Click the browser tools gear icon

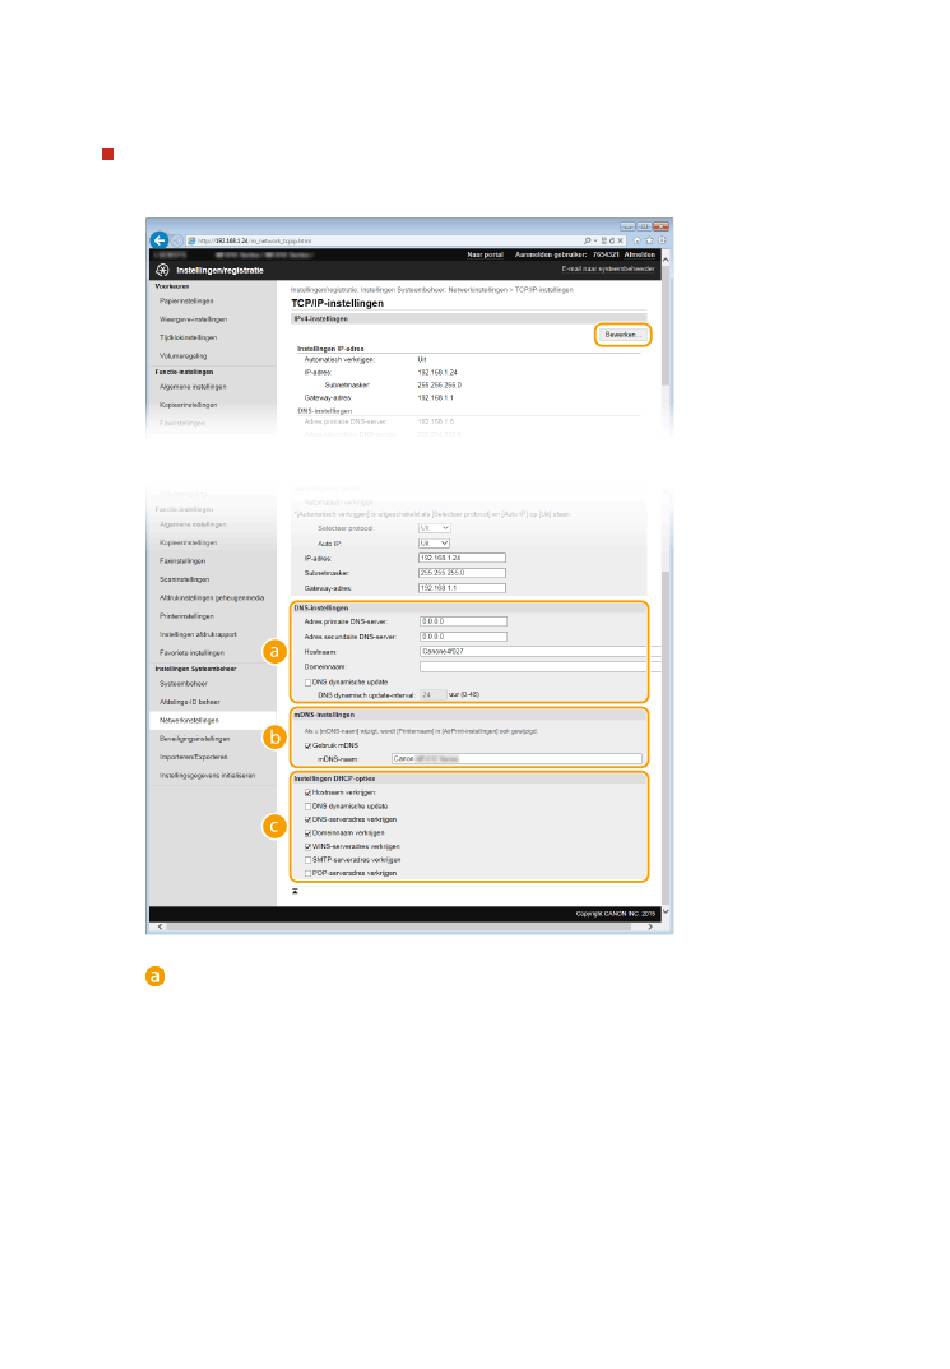(662, 240)
